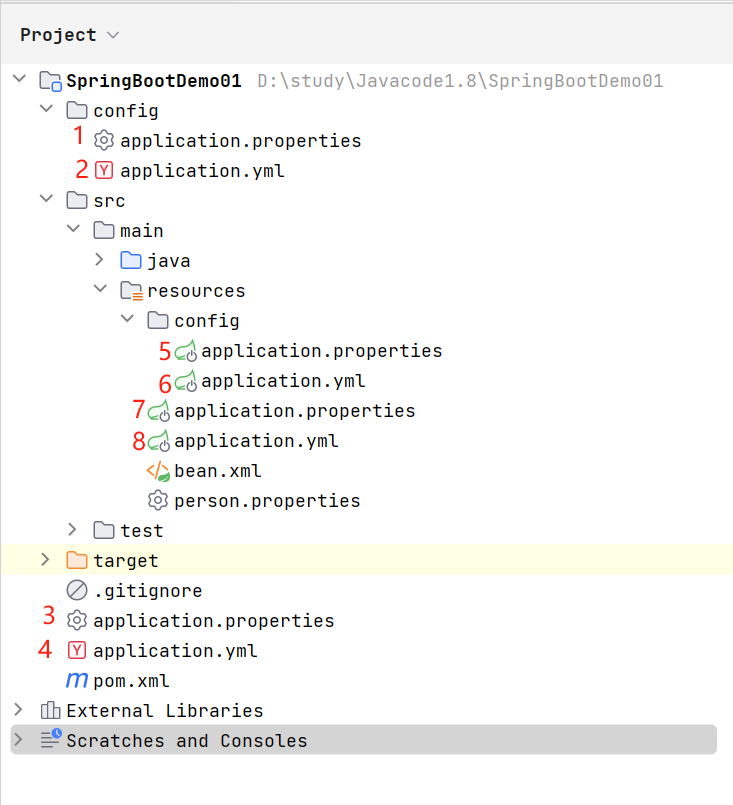733x805 pixels.
Task: Open application.properties directly under resources
Action: [295, 411]
